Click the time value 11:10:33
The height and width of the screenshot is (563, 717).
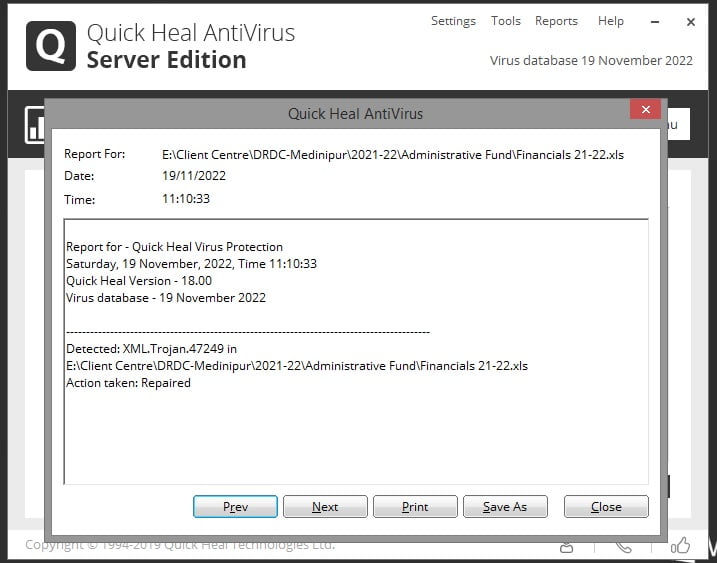(x=186, y=199)
